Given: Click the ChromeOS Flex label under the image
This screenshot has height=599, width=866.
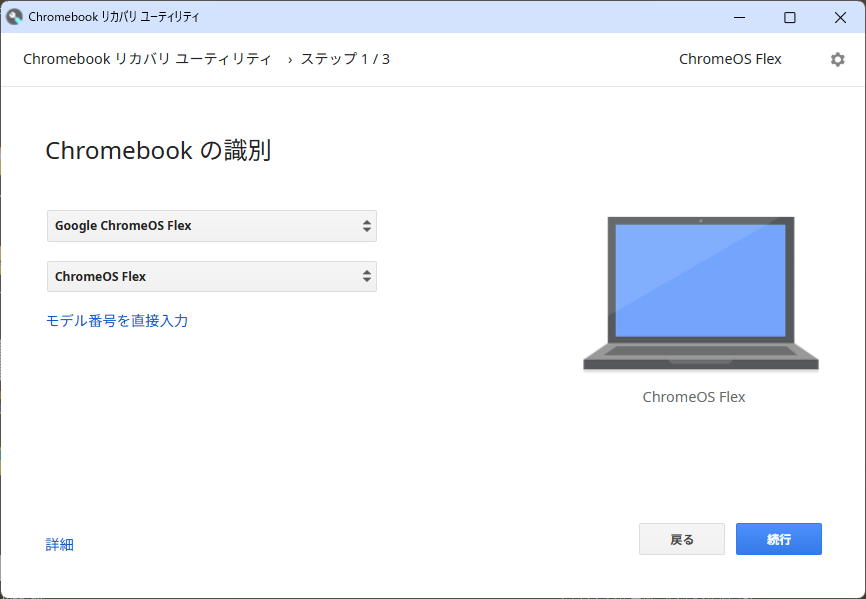Looking at the screenshot, I should pyautogui.click(x=694, y=397).
